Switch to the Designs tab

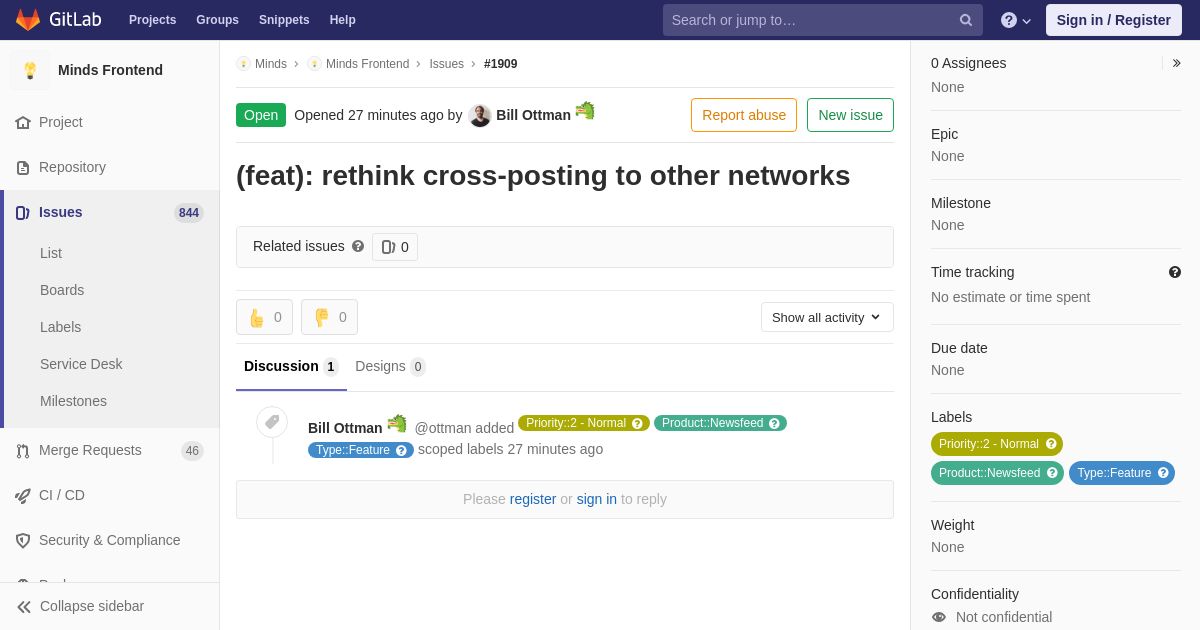[390, 366]
